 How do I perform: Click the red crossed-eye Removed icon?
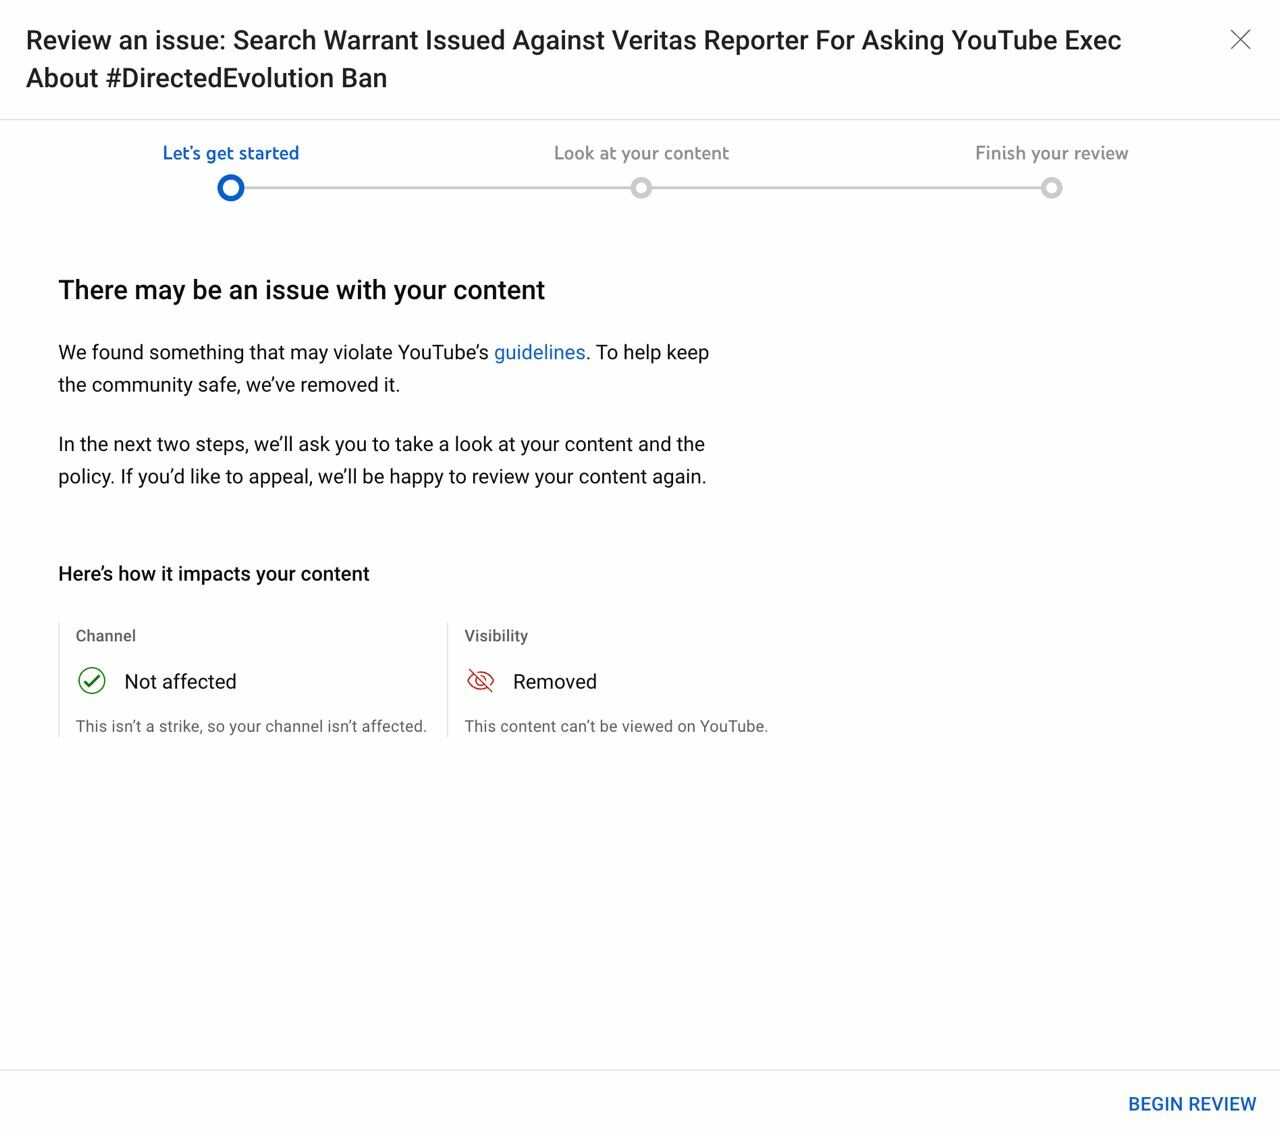pyautogui.click(x=481, y=681)
